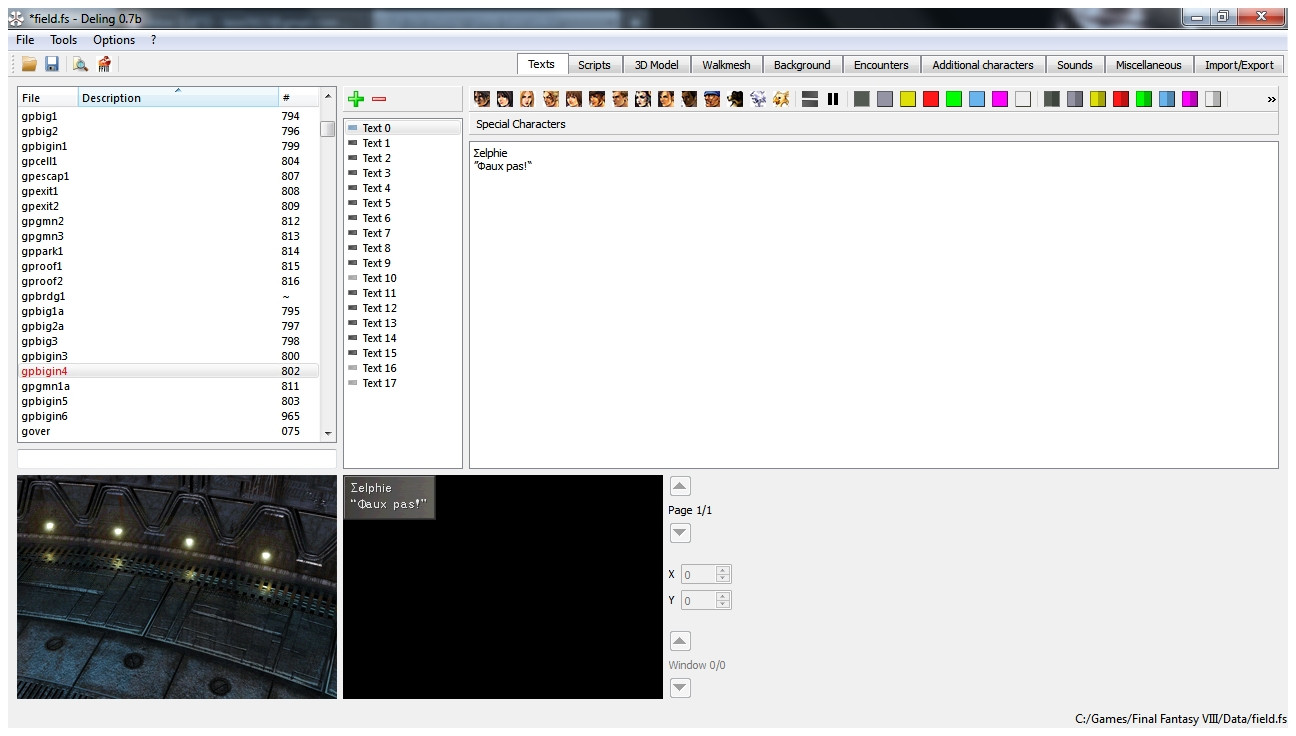Insert Ward's blue bandana character icon
The width and height of the screenshot is (1296, 736).
[712, 99]
